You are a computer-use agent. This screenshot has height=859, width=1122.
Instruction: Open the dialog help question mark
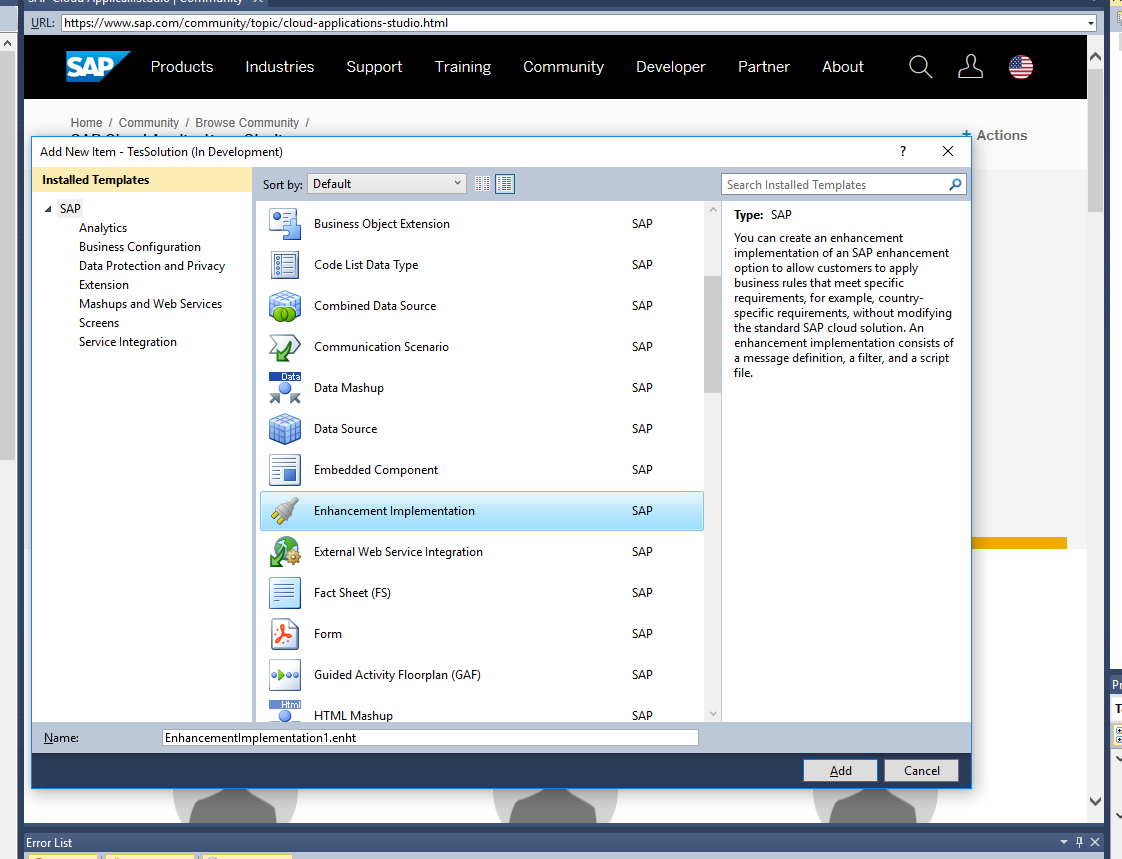pyautogui.click(x=903, y=151)
